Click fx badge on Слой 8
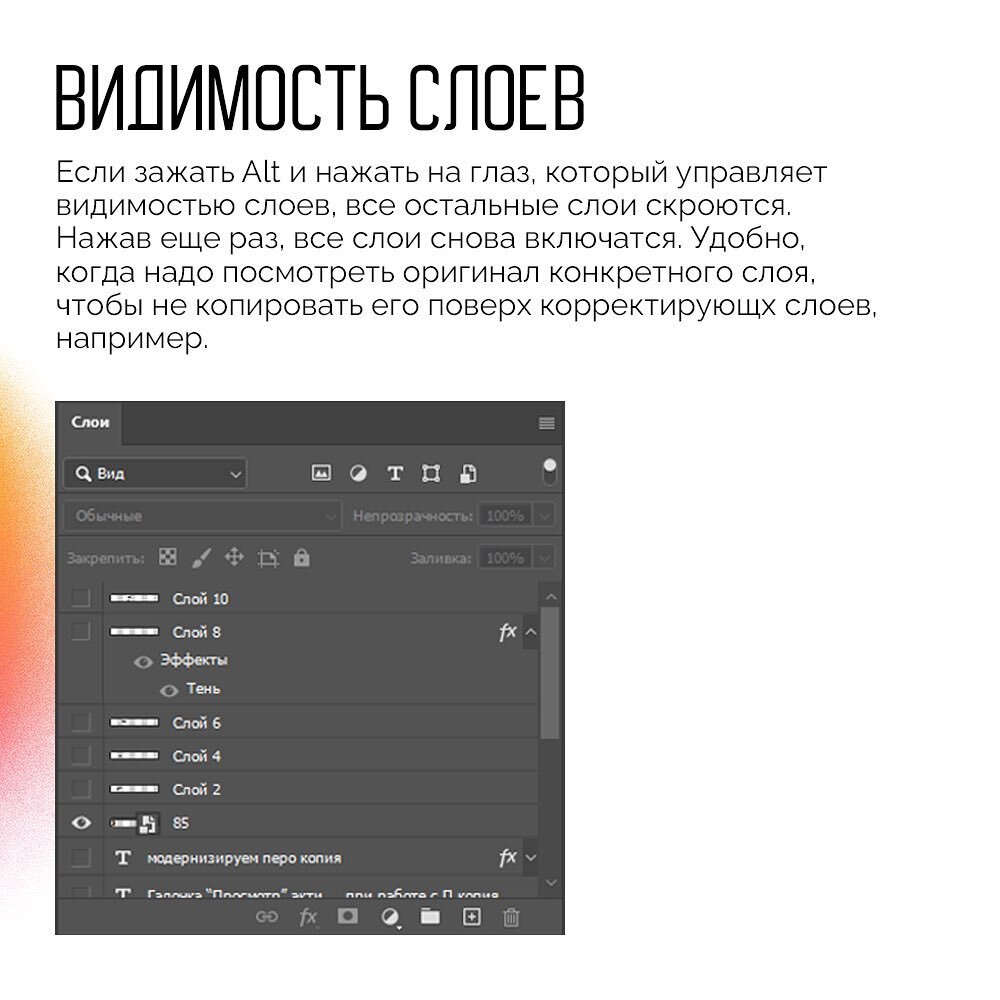This screenshot has height=1000, width=1000. tap(507, 632)
